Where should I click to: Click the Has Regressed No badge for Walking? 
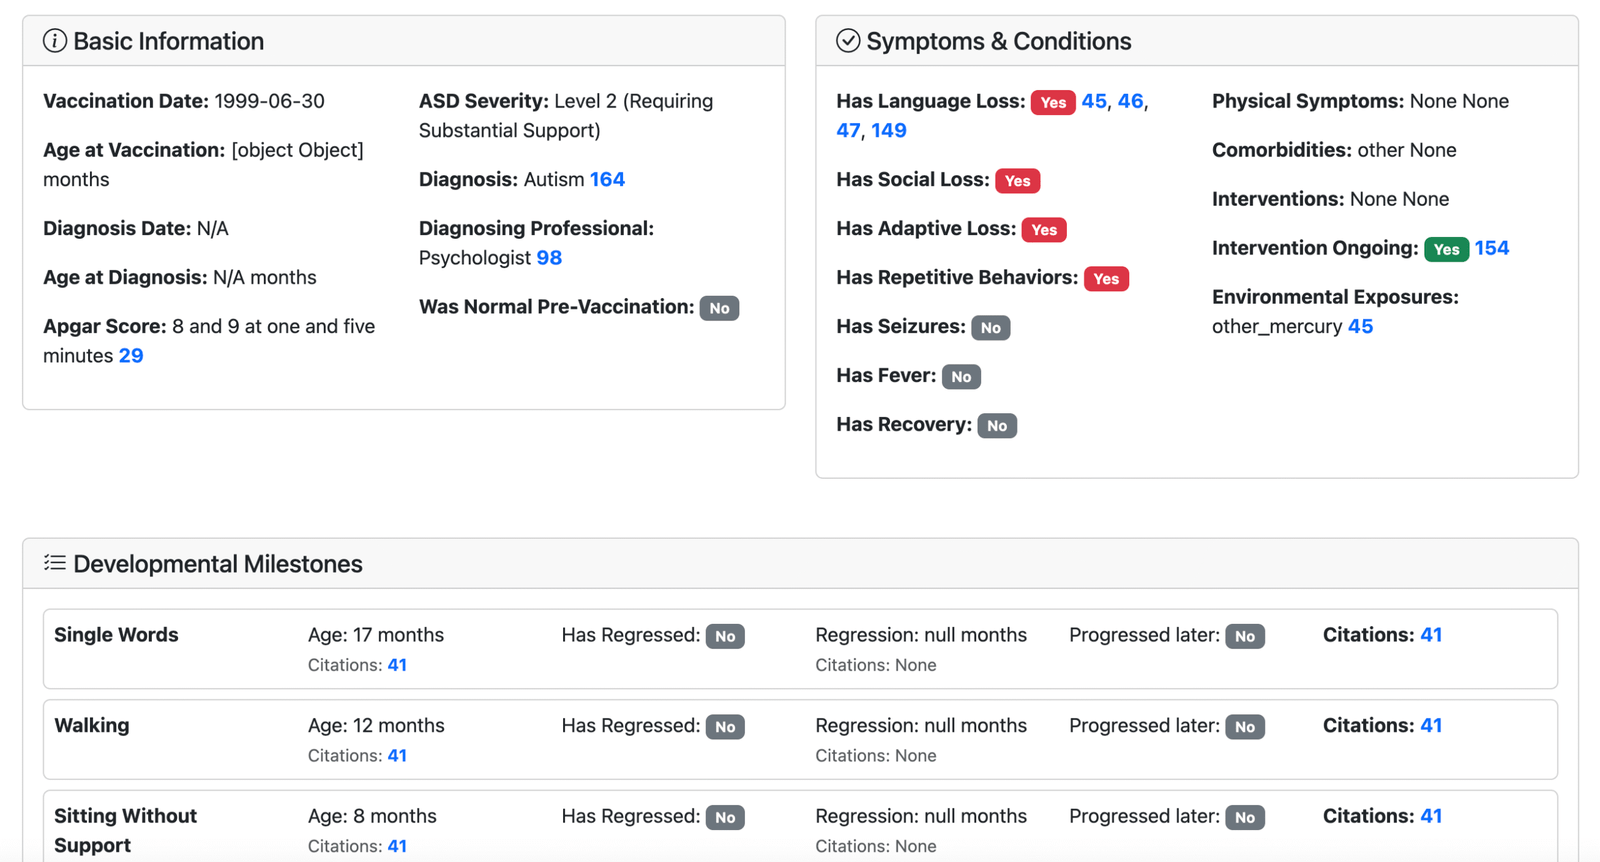725,727
